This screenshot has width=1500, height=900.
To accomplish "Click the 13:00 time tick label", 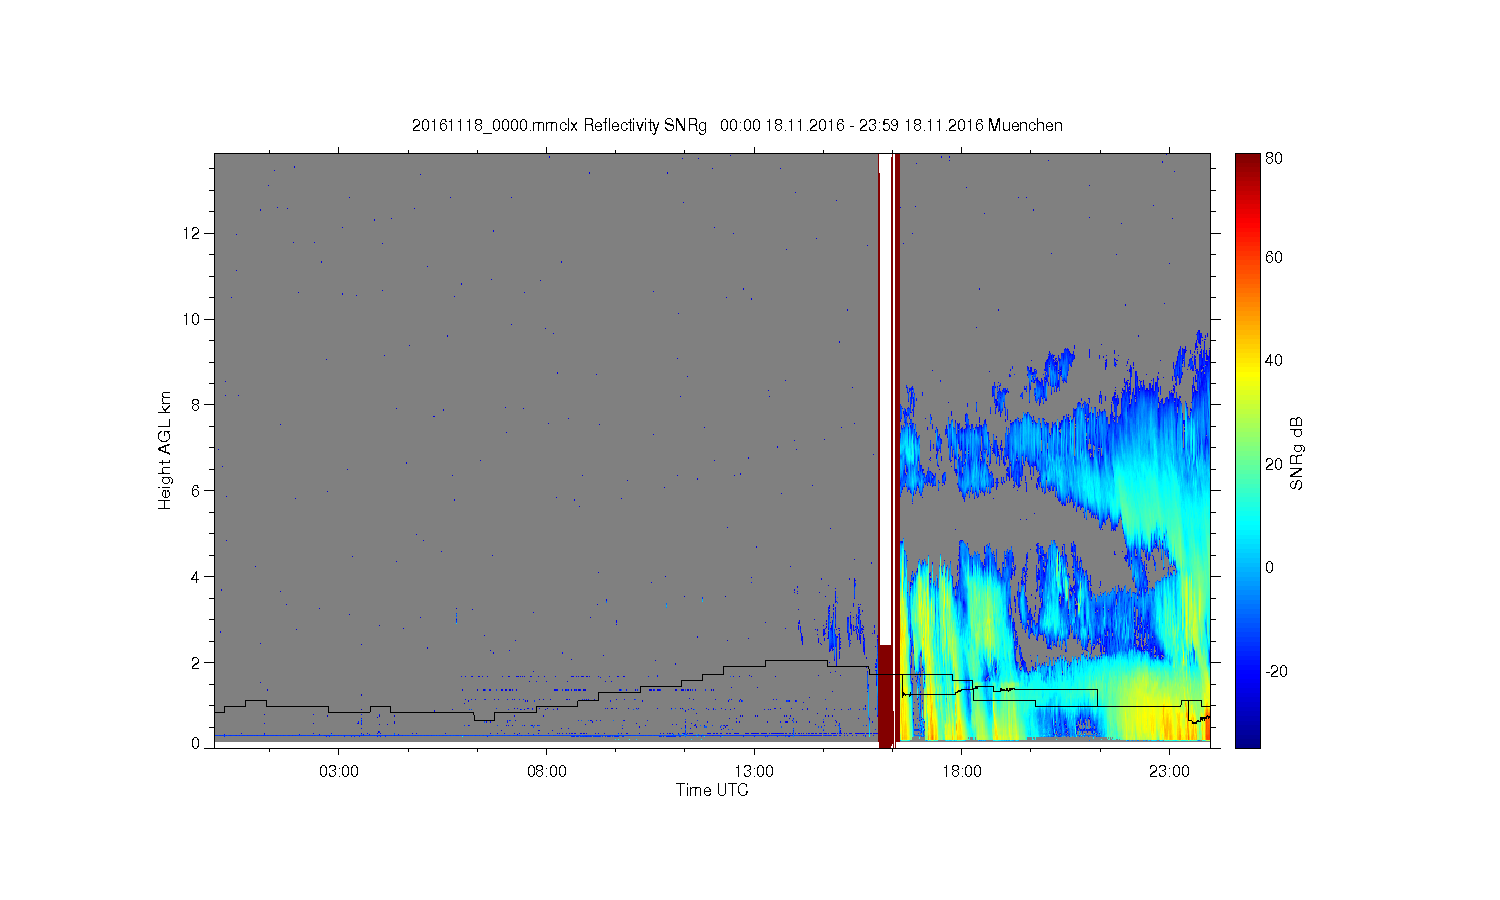I will coord(754,771).
